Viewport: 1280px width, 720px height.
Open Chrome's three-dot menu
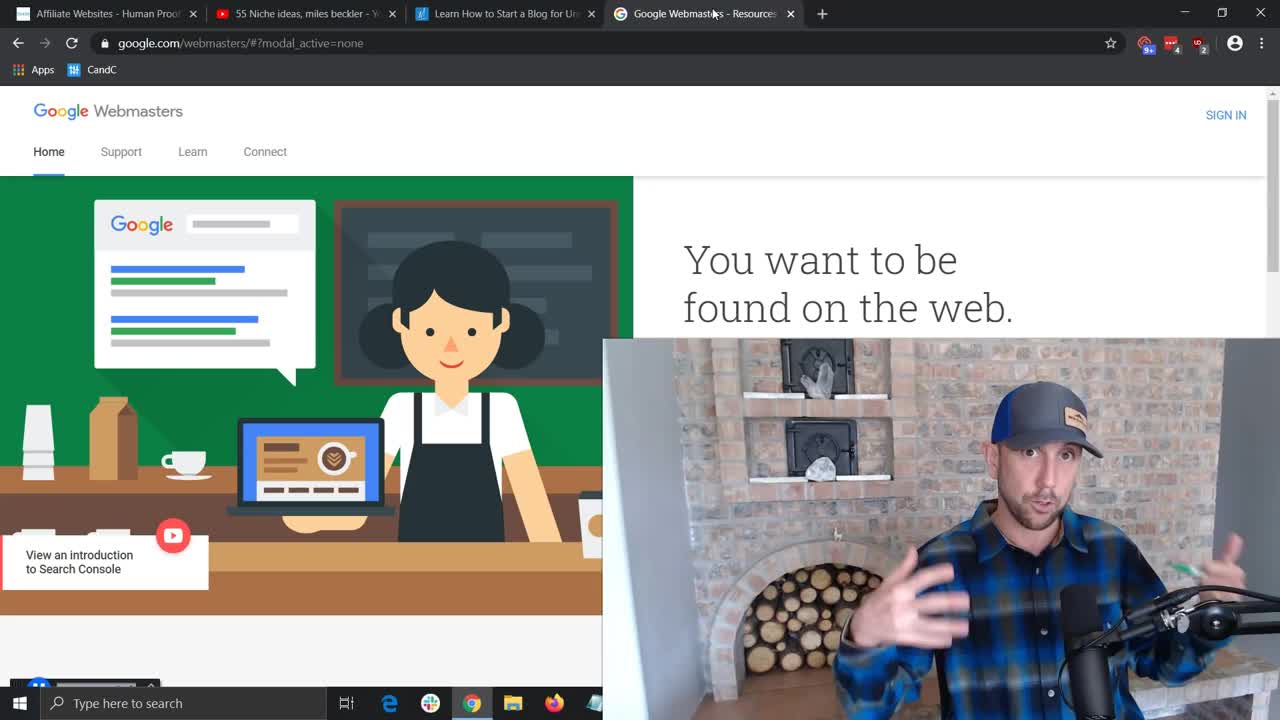(1262, 43)
